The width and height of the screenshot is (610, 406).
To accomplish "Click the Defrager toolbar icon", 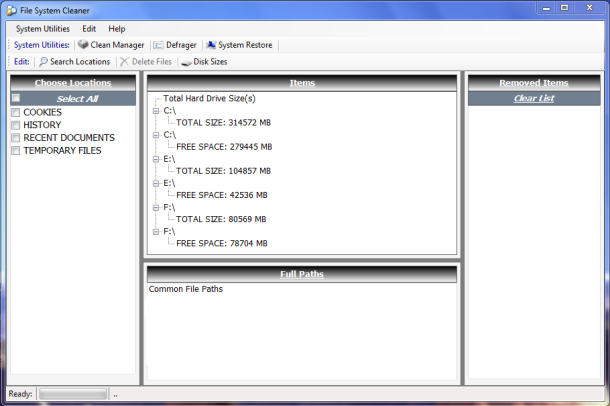I will click(x=158, y=45).
